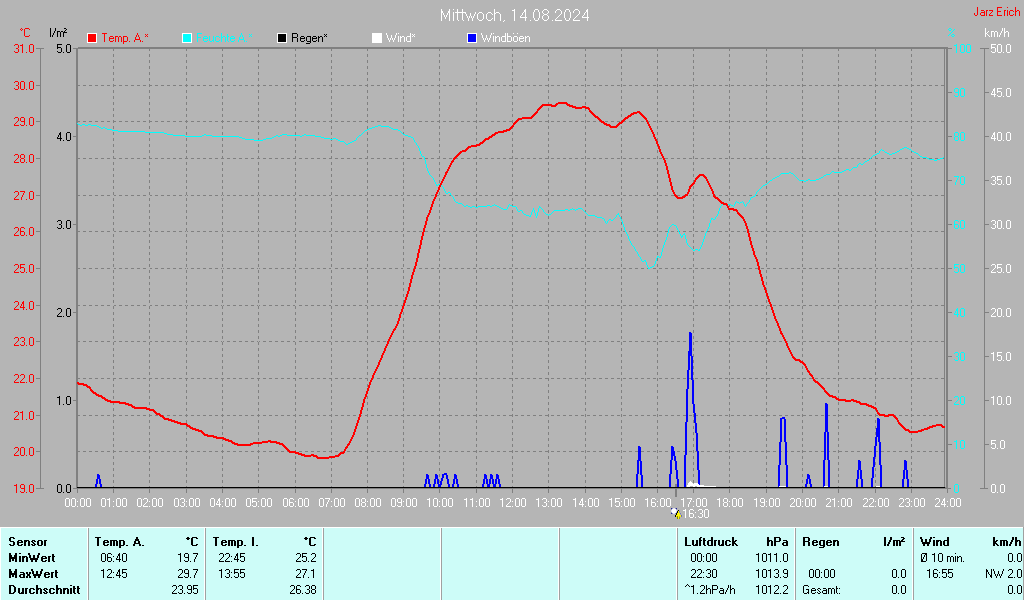1024x600 pixels.
Task: Click the 'Regen' table column header
Action: [x=820, y=542]
